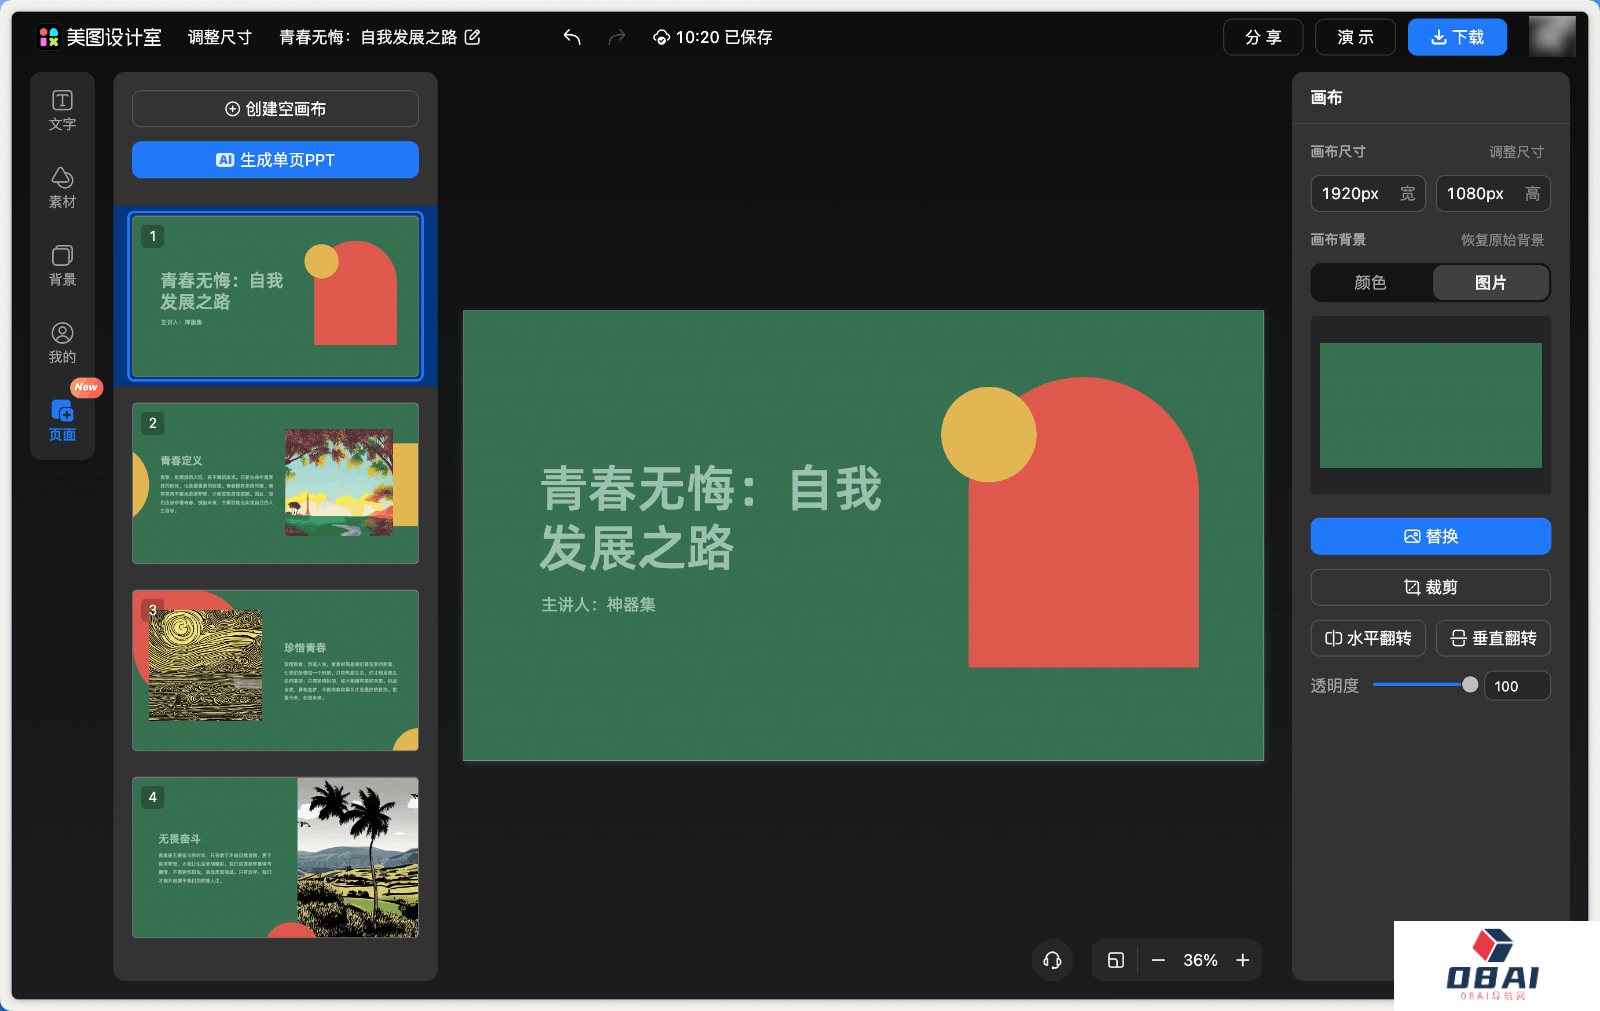Select slide 2 青春定义 thumbnail
Screen dimensions: 1600x1011
275,483
